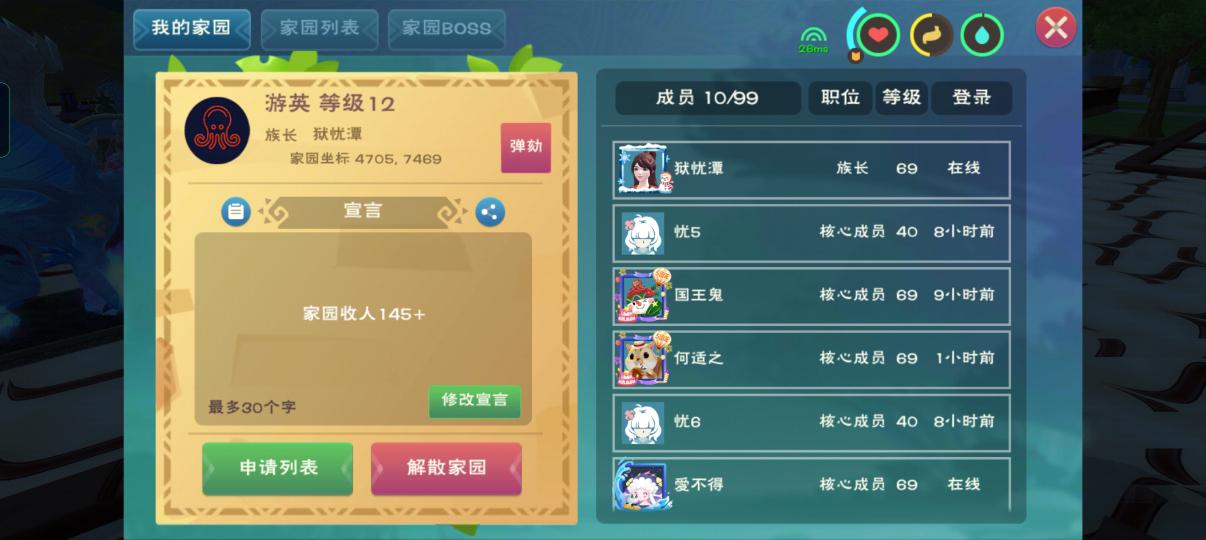Click the share icon beside 宣言
Image resolution: width=1206 pixels, height=540 pixels.
pos(489,211)
